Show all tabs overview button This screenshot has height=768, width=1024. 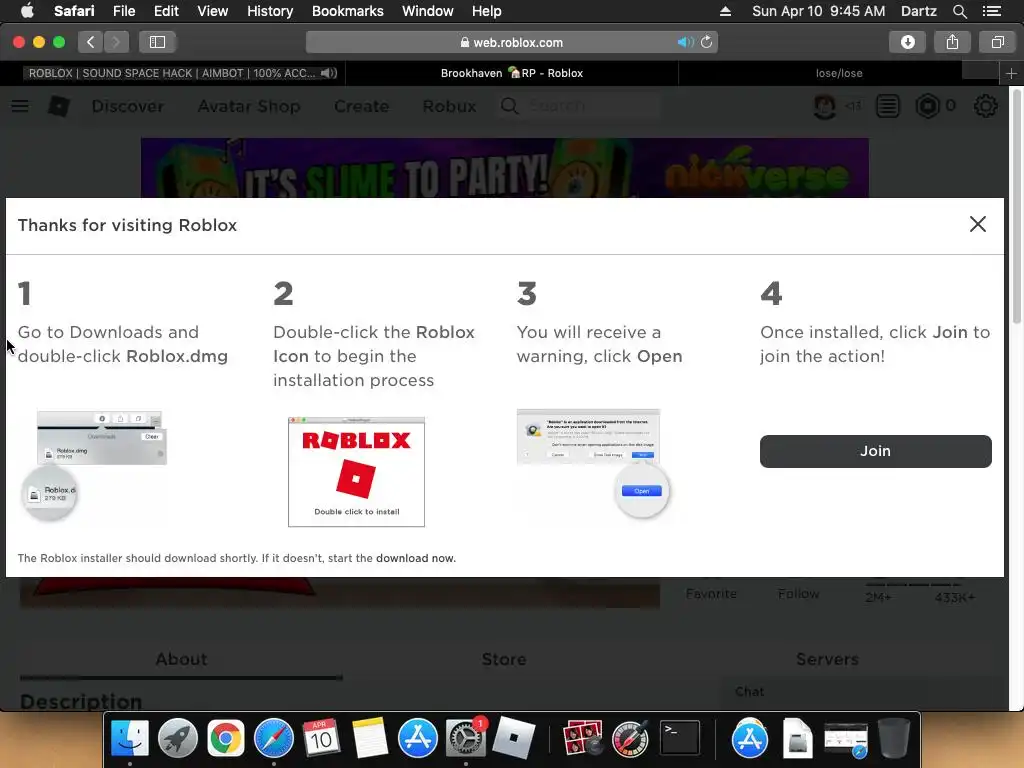[x=997, y=42]
